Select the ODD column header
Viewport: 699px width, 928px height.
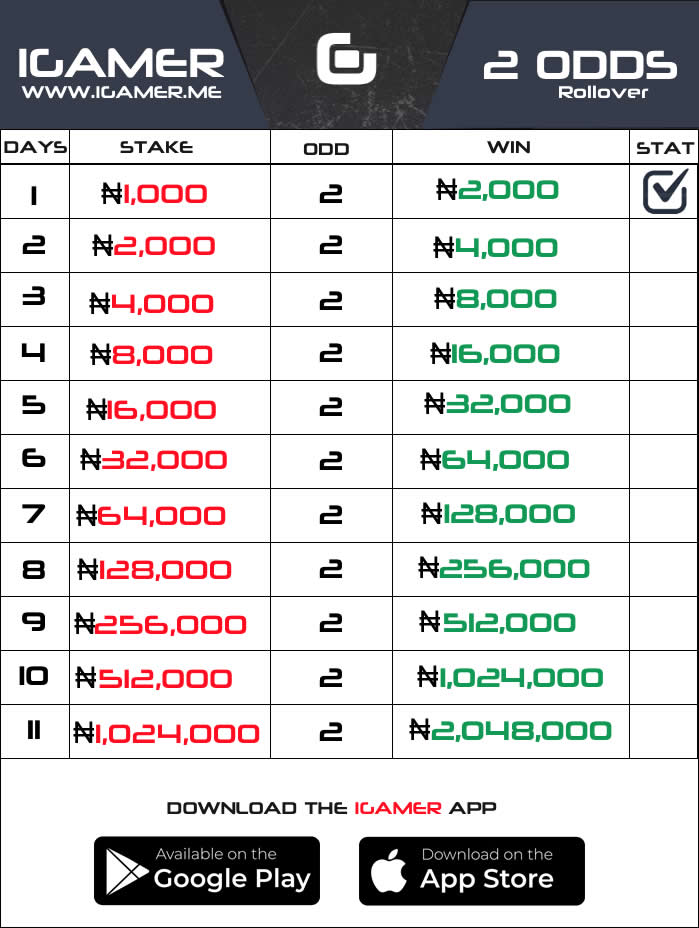pyautogui.click(x=327, y=149)
